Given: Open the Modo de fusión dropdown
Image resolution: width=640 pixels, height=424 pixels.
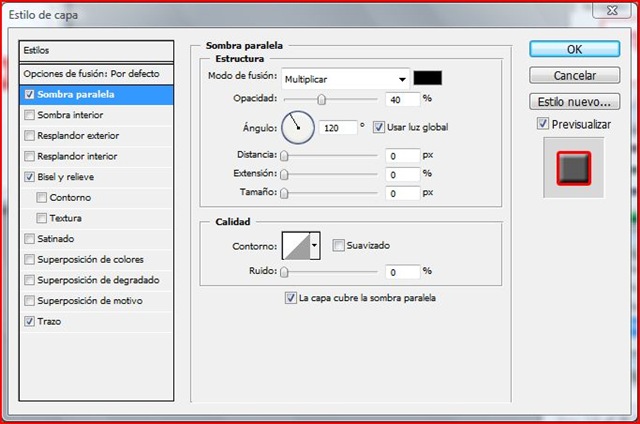Looking at the screenshot, I should tap(345, 79).
